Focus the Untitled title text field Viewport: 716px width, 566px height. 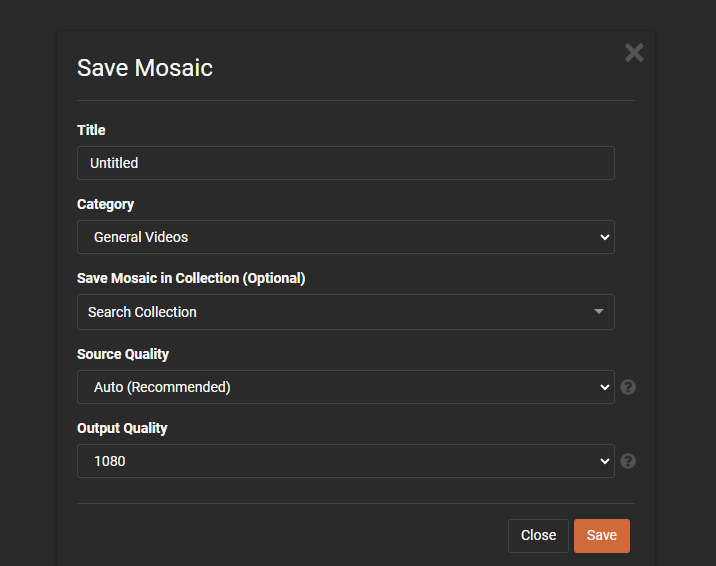coord(345,163)
